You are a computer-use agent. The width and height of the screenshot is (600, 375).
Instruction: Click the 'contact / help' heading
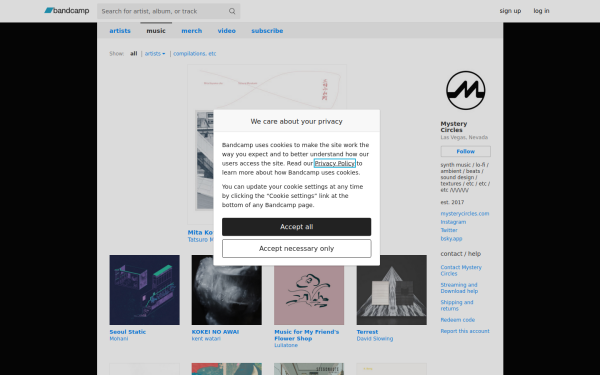pyautogui.click(x=460, y=254)
